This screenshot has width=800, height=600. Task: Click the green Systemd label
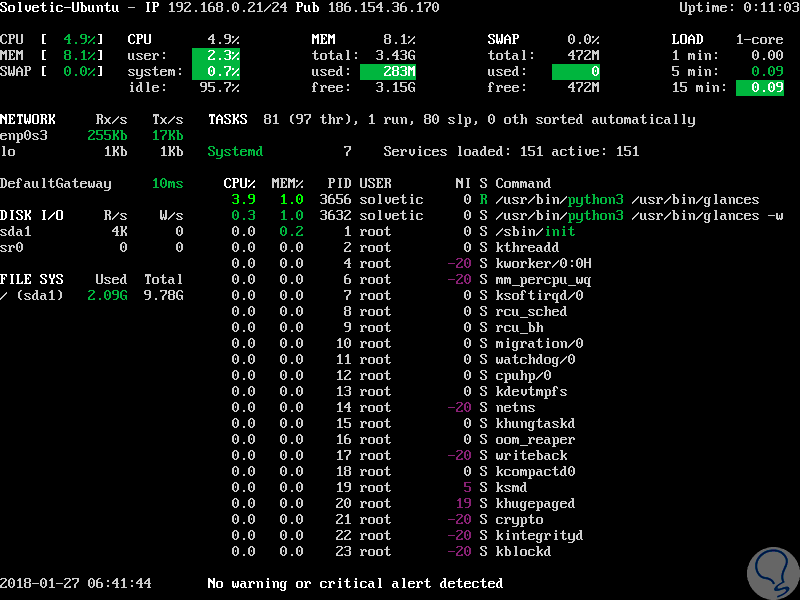(x=235, y=152)
